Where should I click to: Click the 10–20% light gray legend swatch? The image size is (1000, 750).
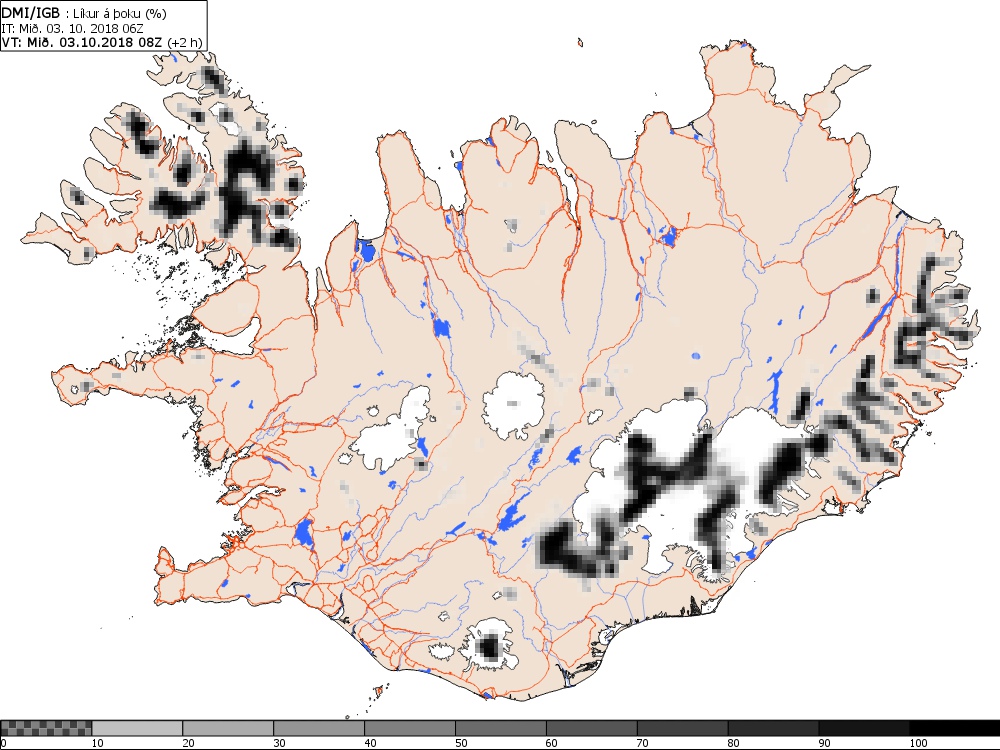137,728
